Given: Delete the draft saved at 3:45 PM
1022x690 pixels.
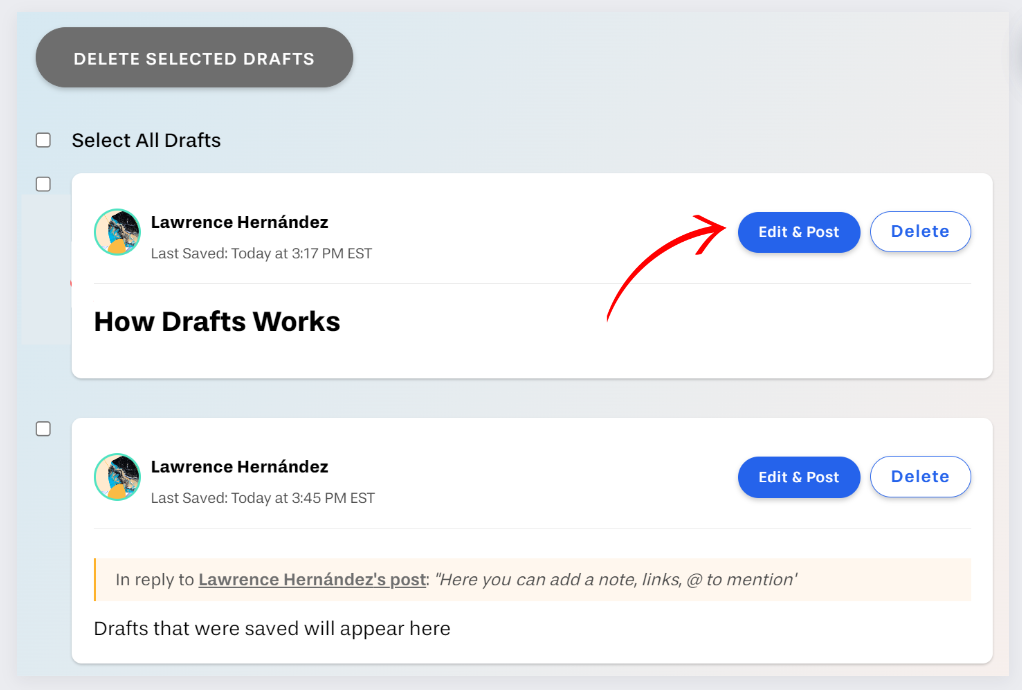Looking at the screenshot, I should pos(920,476).
